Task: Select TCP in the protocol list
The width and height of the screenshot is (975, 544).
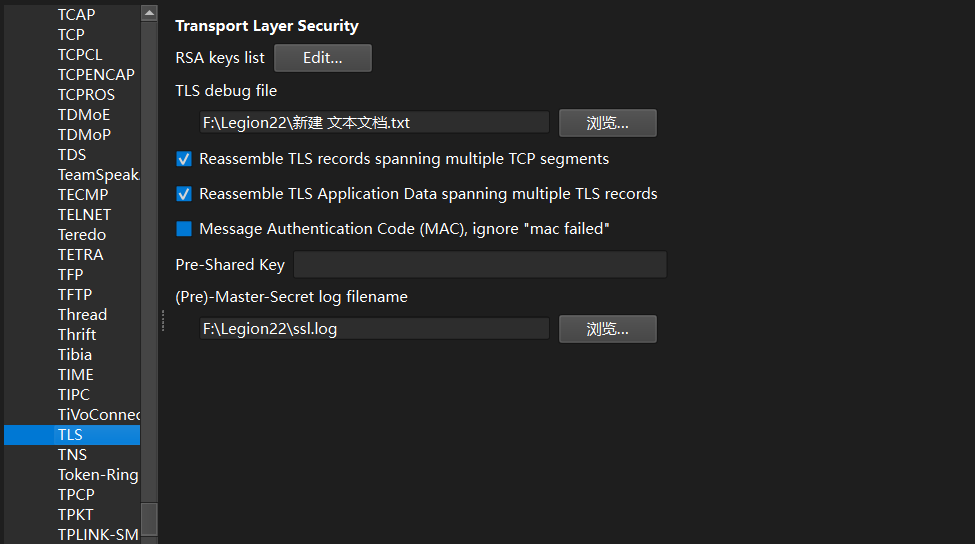Action: point(71,35)
